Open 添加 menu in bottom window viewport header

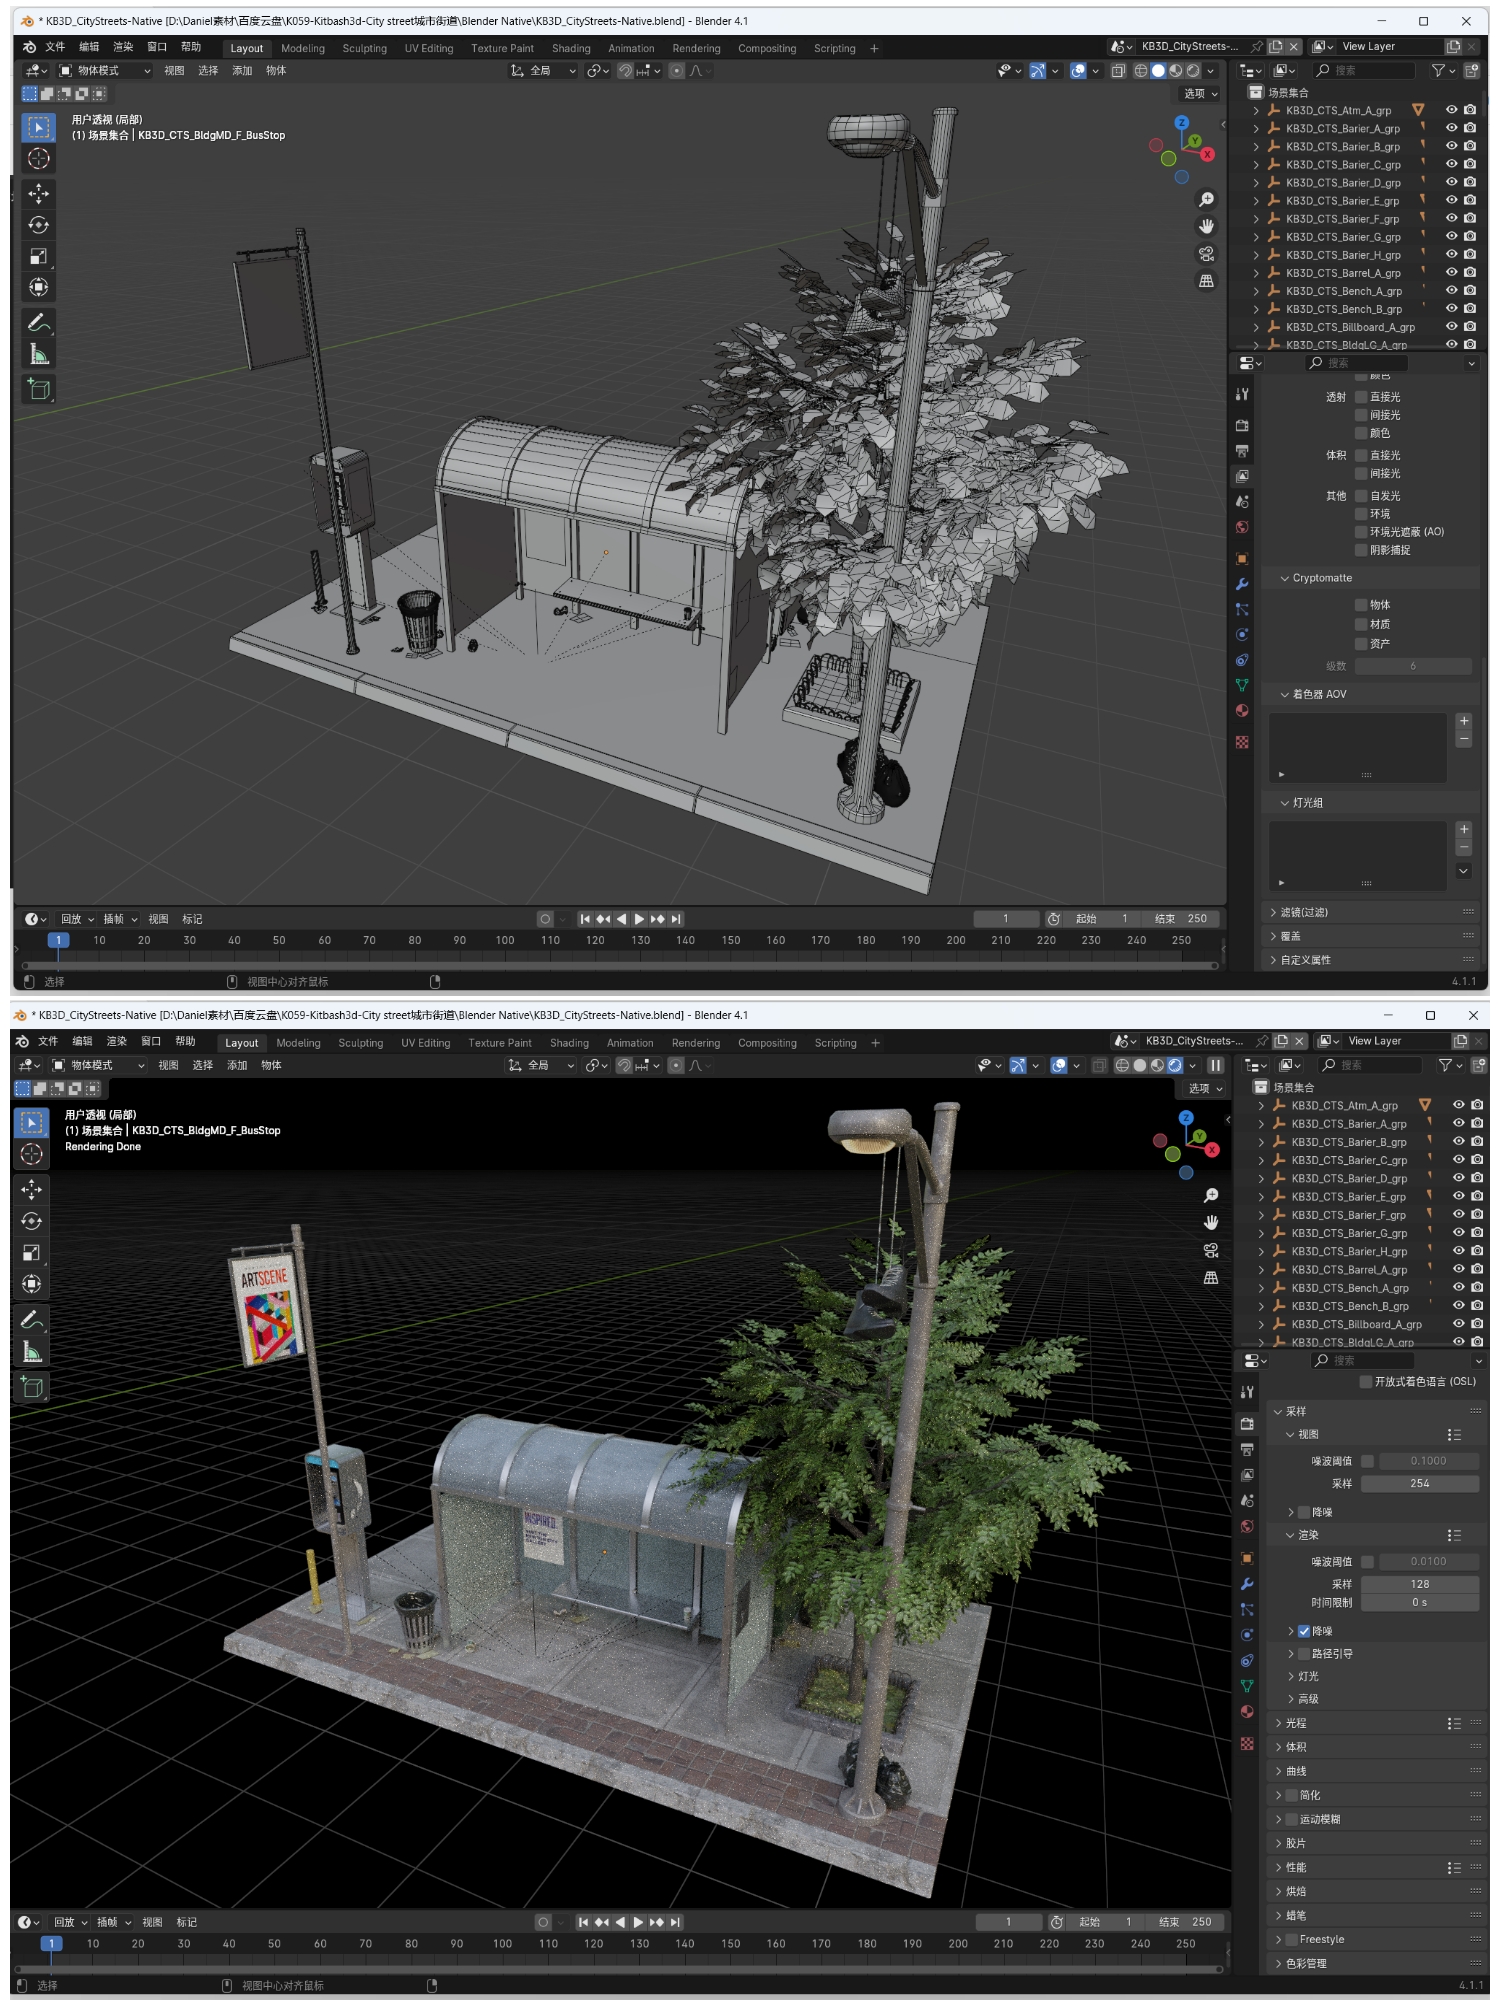point(236,1066)
